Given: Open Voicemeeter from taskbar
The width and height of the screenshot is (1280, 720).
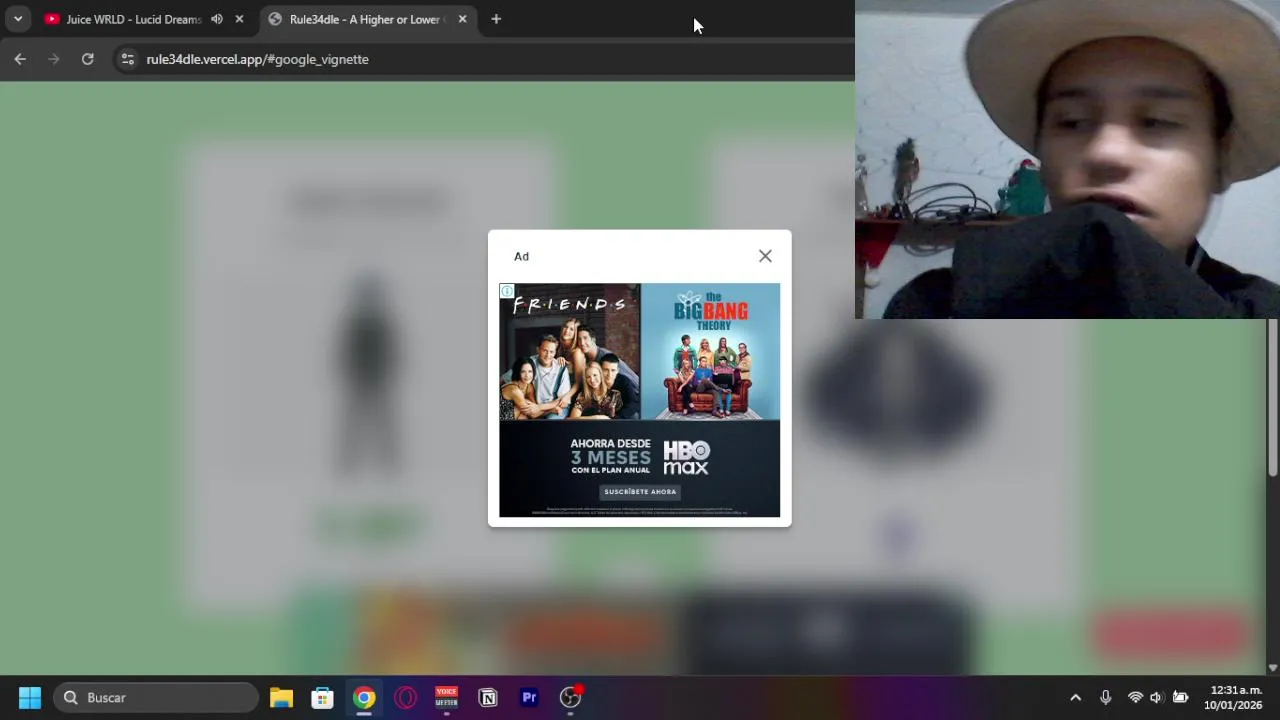Looking at the screenshot, I should coord(446,697).
